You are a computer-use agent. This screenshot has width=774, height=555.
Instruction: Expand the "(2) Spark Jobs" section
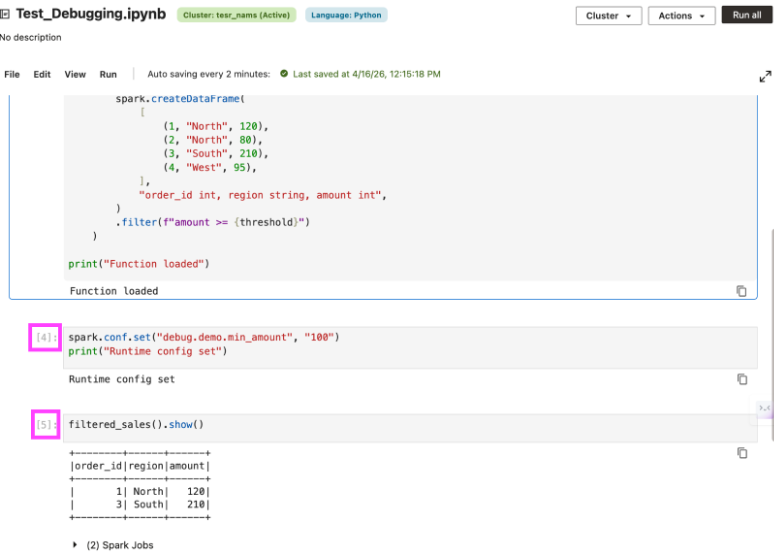pos(76,544)
